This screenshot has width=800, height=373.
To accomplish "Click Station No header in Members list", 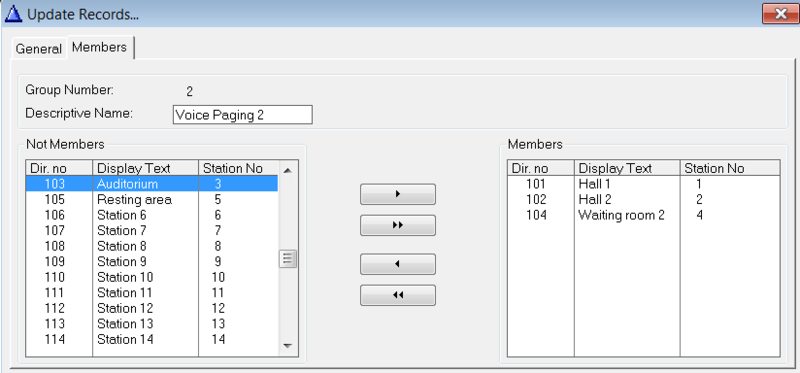I will coord(730,168).
